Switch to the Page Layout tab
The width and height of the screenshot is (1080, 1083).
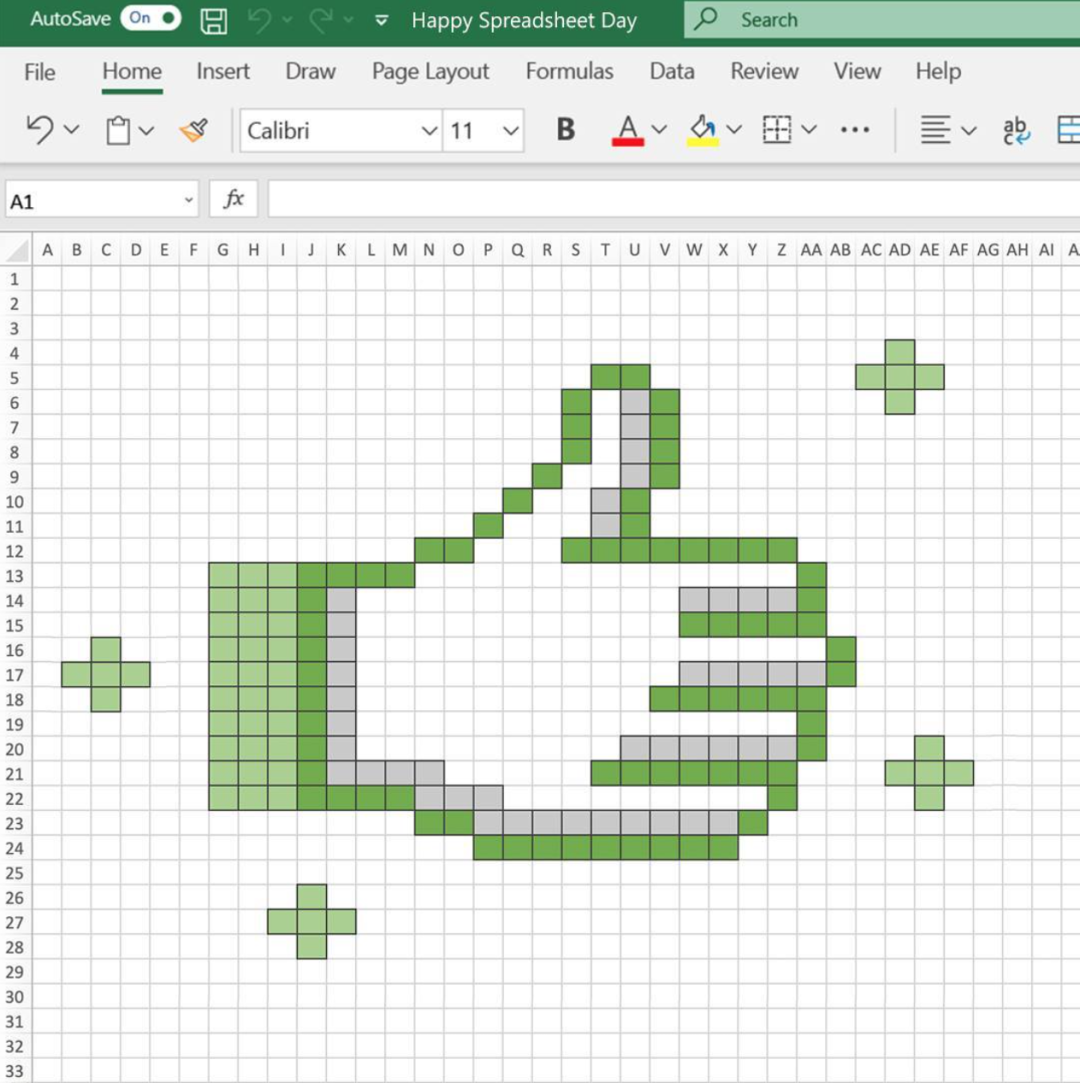point(430,71)
